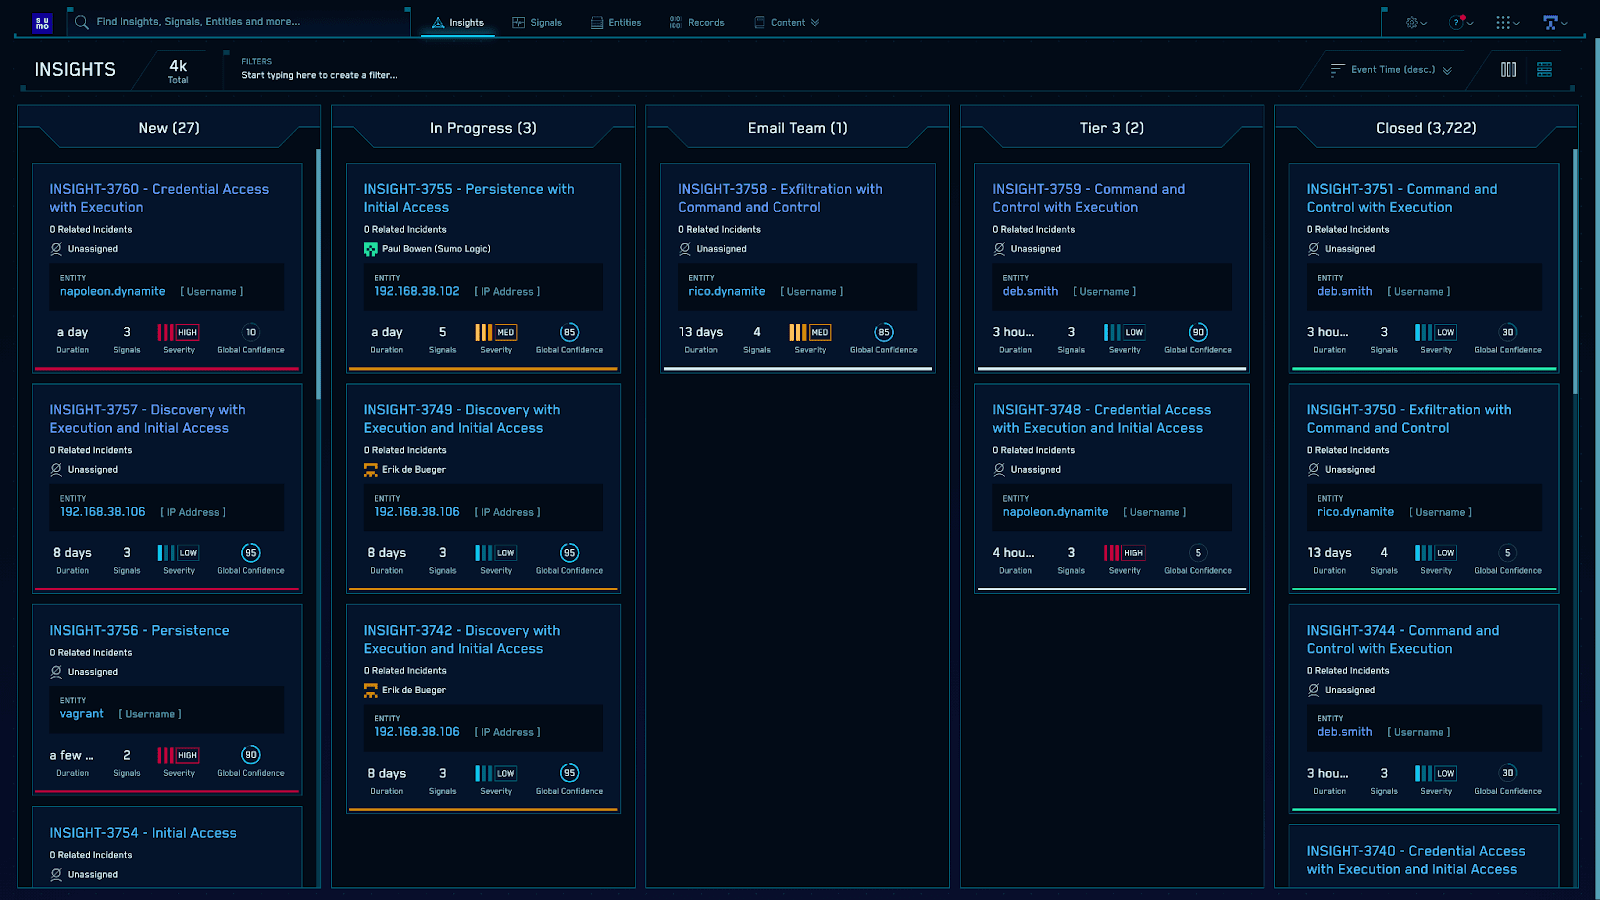Click MED severity indicator in INSIGHT-3755
Screen dimensions: 1600x900
tap(495, 332)
